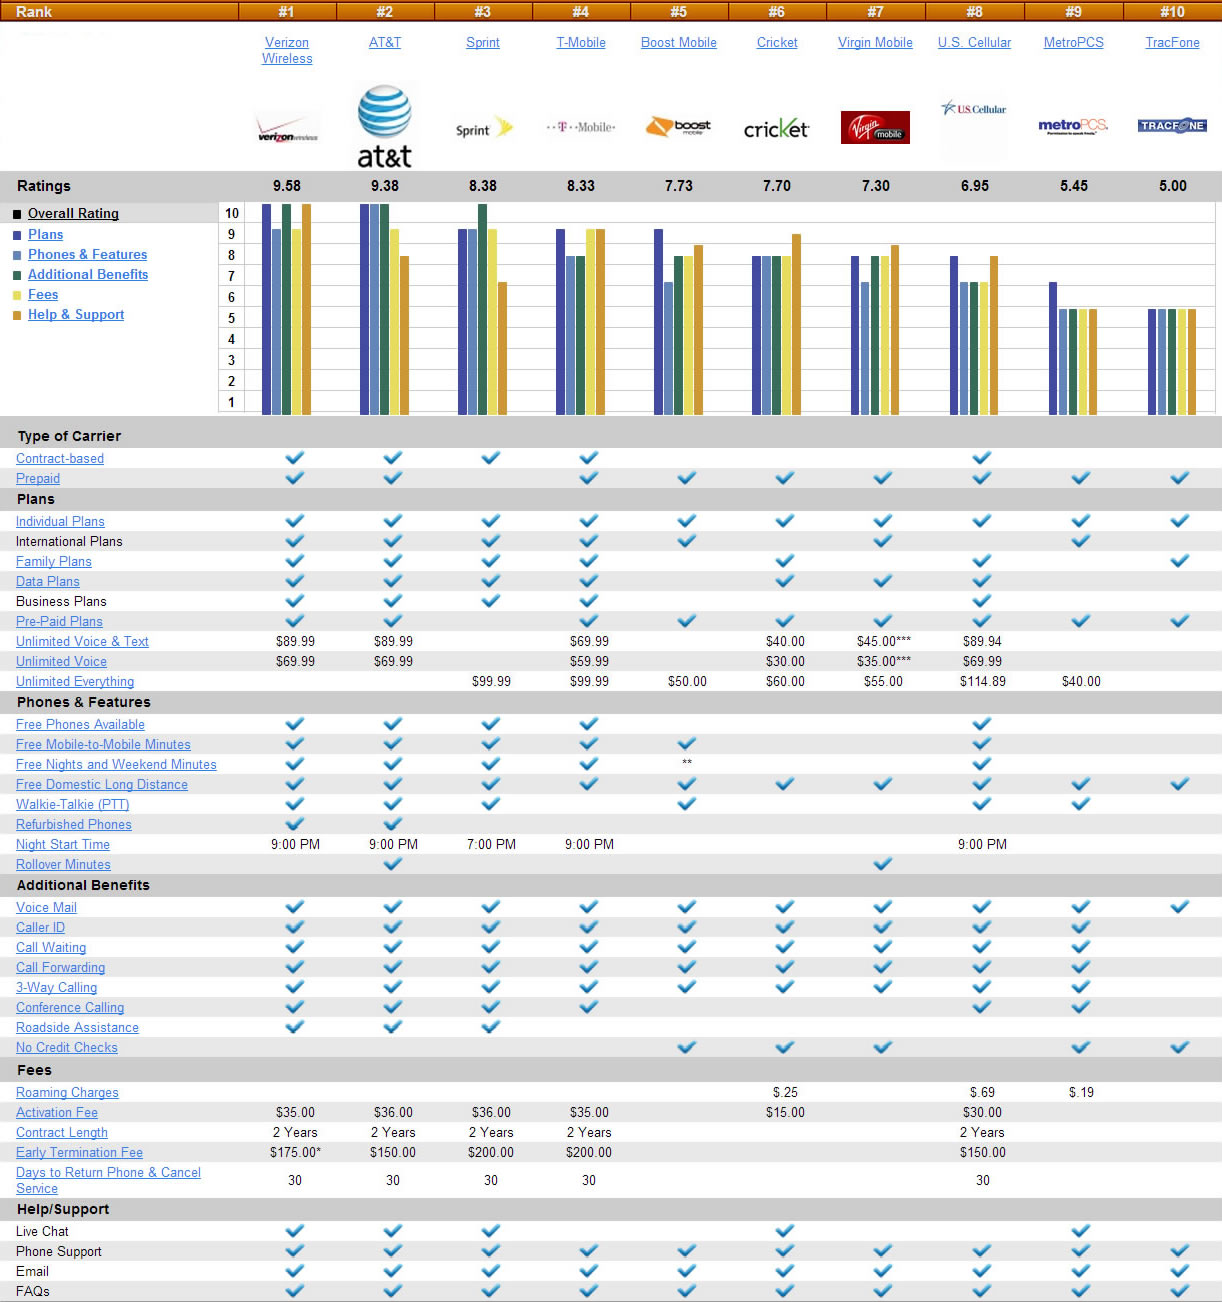Click the $45.00*** Virgin Mobile price
Screen dimensions: 1222x1302
click(884, 642)
